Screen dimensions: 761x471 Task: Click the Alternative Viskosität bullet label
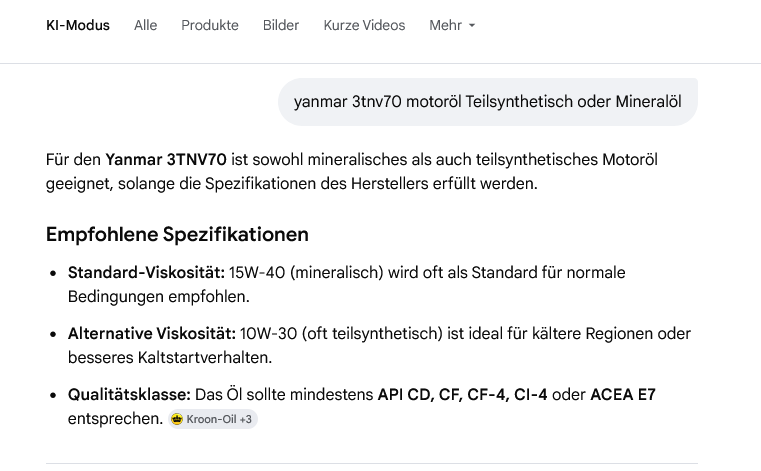tap(151, 333)
